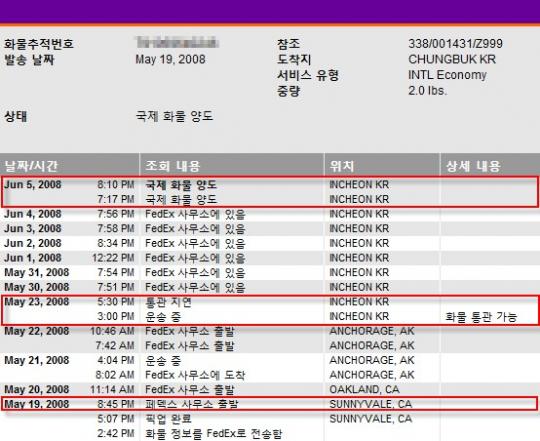
Task: Click the OAKLAND, CA location cell
Action: click(x=364, y=389)
